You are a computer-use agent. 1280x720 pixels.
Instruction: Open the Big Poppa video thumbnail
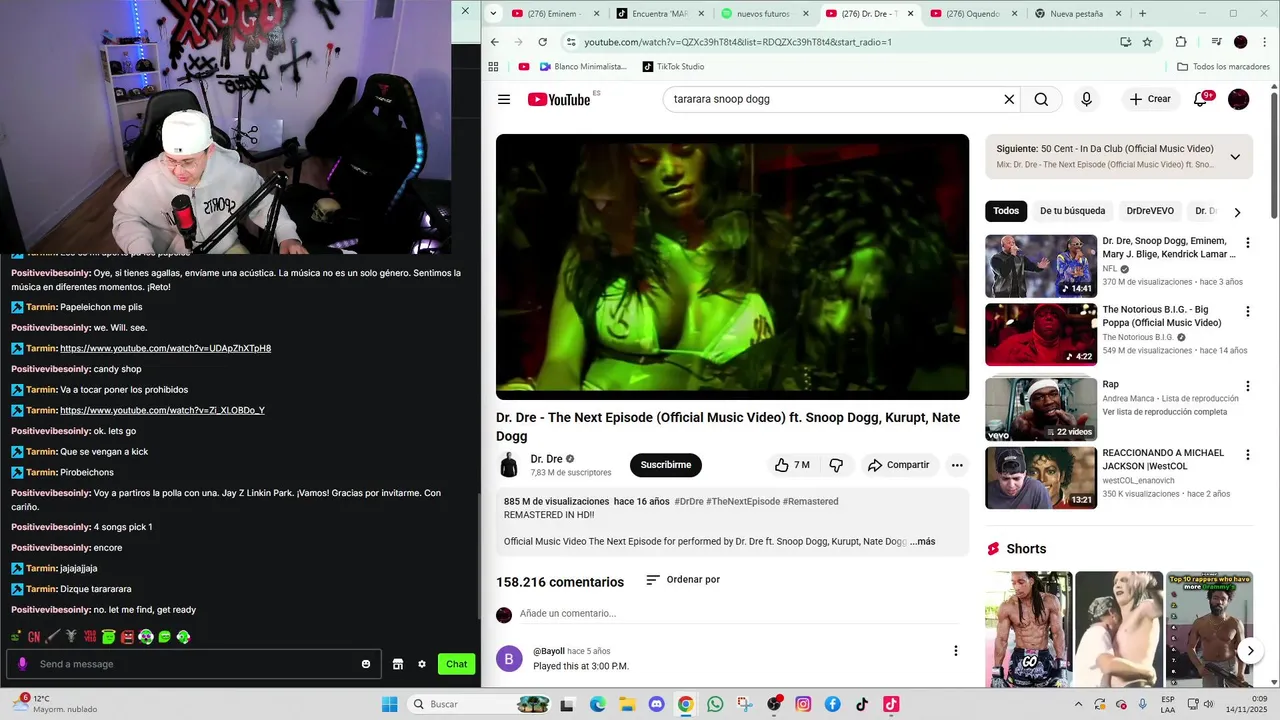click(1041, 335)
